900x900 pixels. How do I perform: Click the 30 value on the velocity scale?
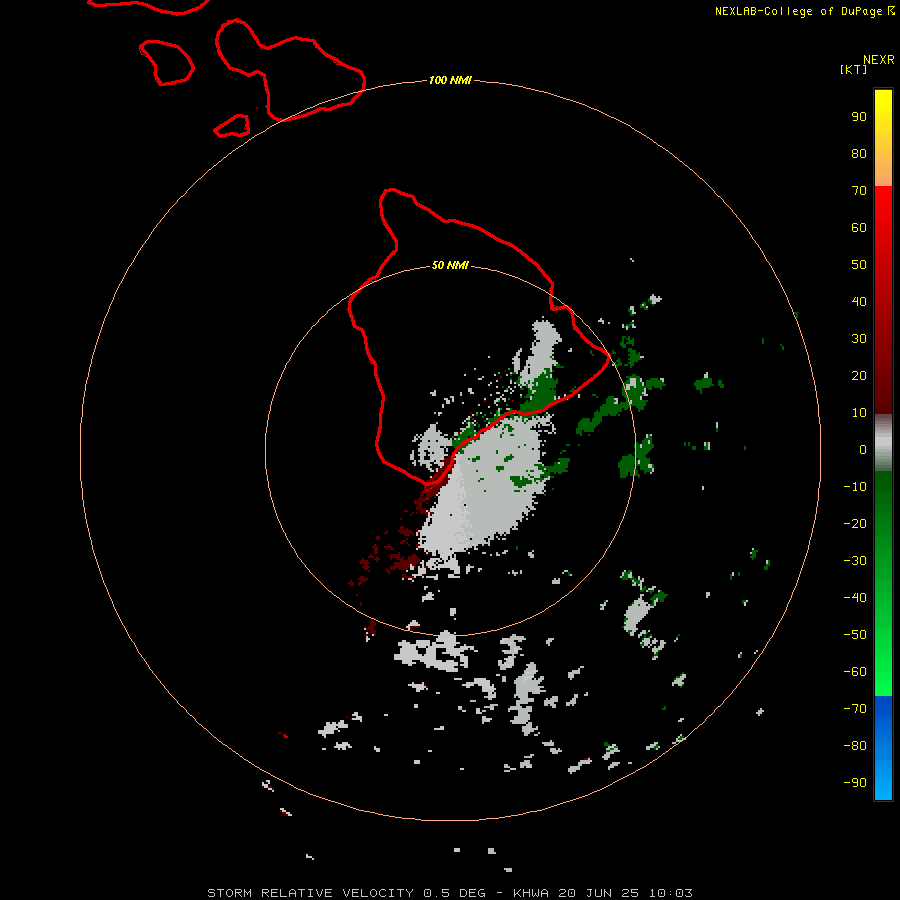pyautogui.click(x=859, y=339)
